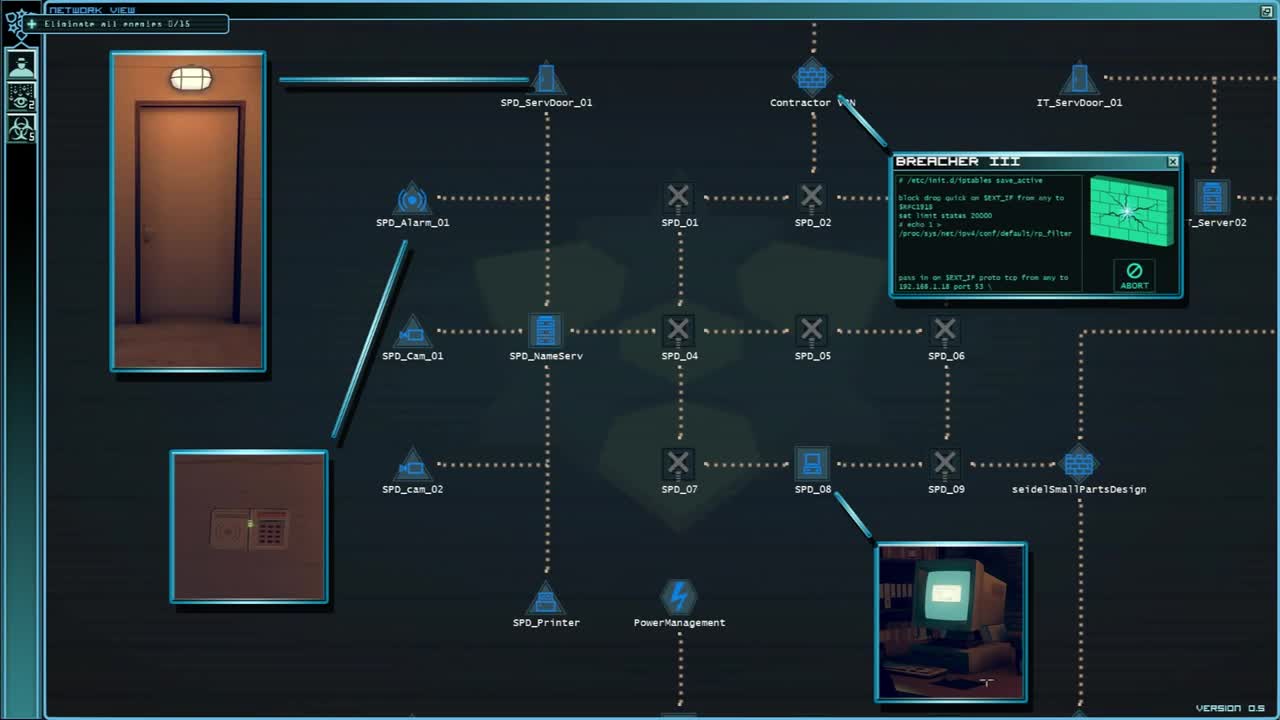Viewport: 1280px width, 720px height.
Task: Click the Contractor VPN firewall node
Action: (812, 77)
